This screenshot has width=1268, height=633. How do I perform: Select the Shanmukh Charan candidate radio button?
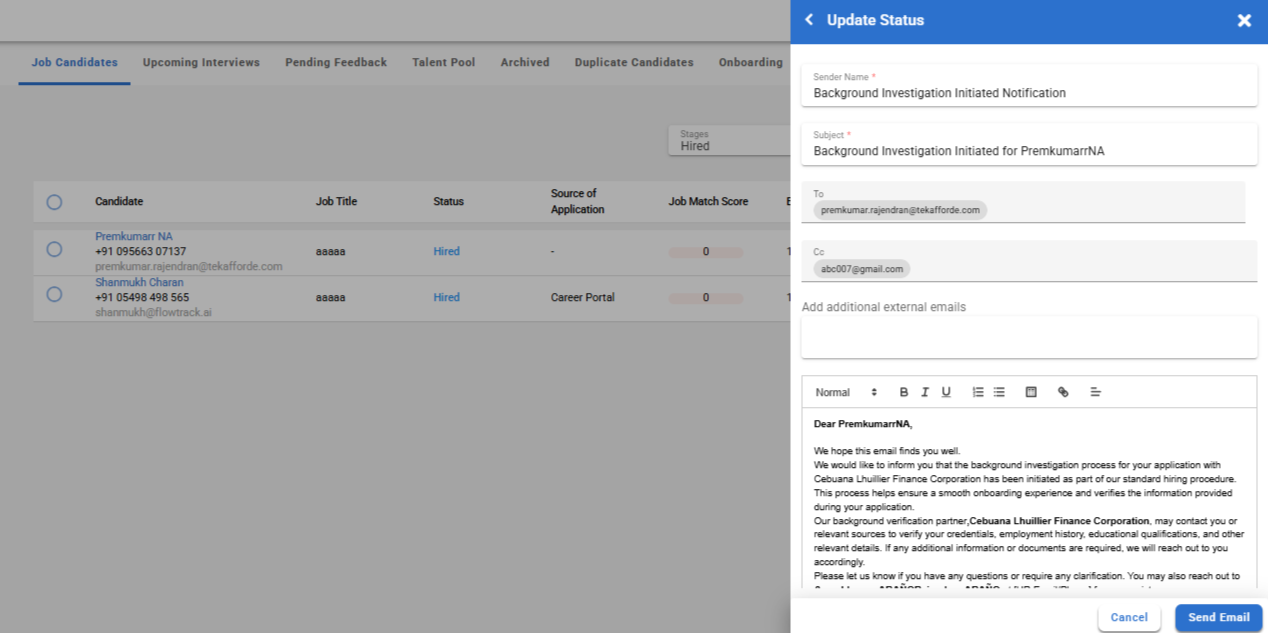pos(54,294)
